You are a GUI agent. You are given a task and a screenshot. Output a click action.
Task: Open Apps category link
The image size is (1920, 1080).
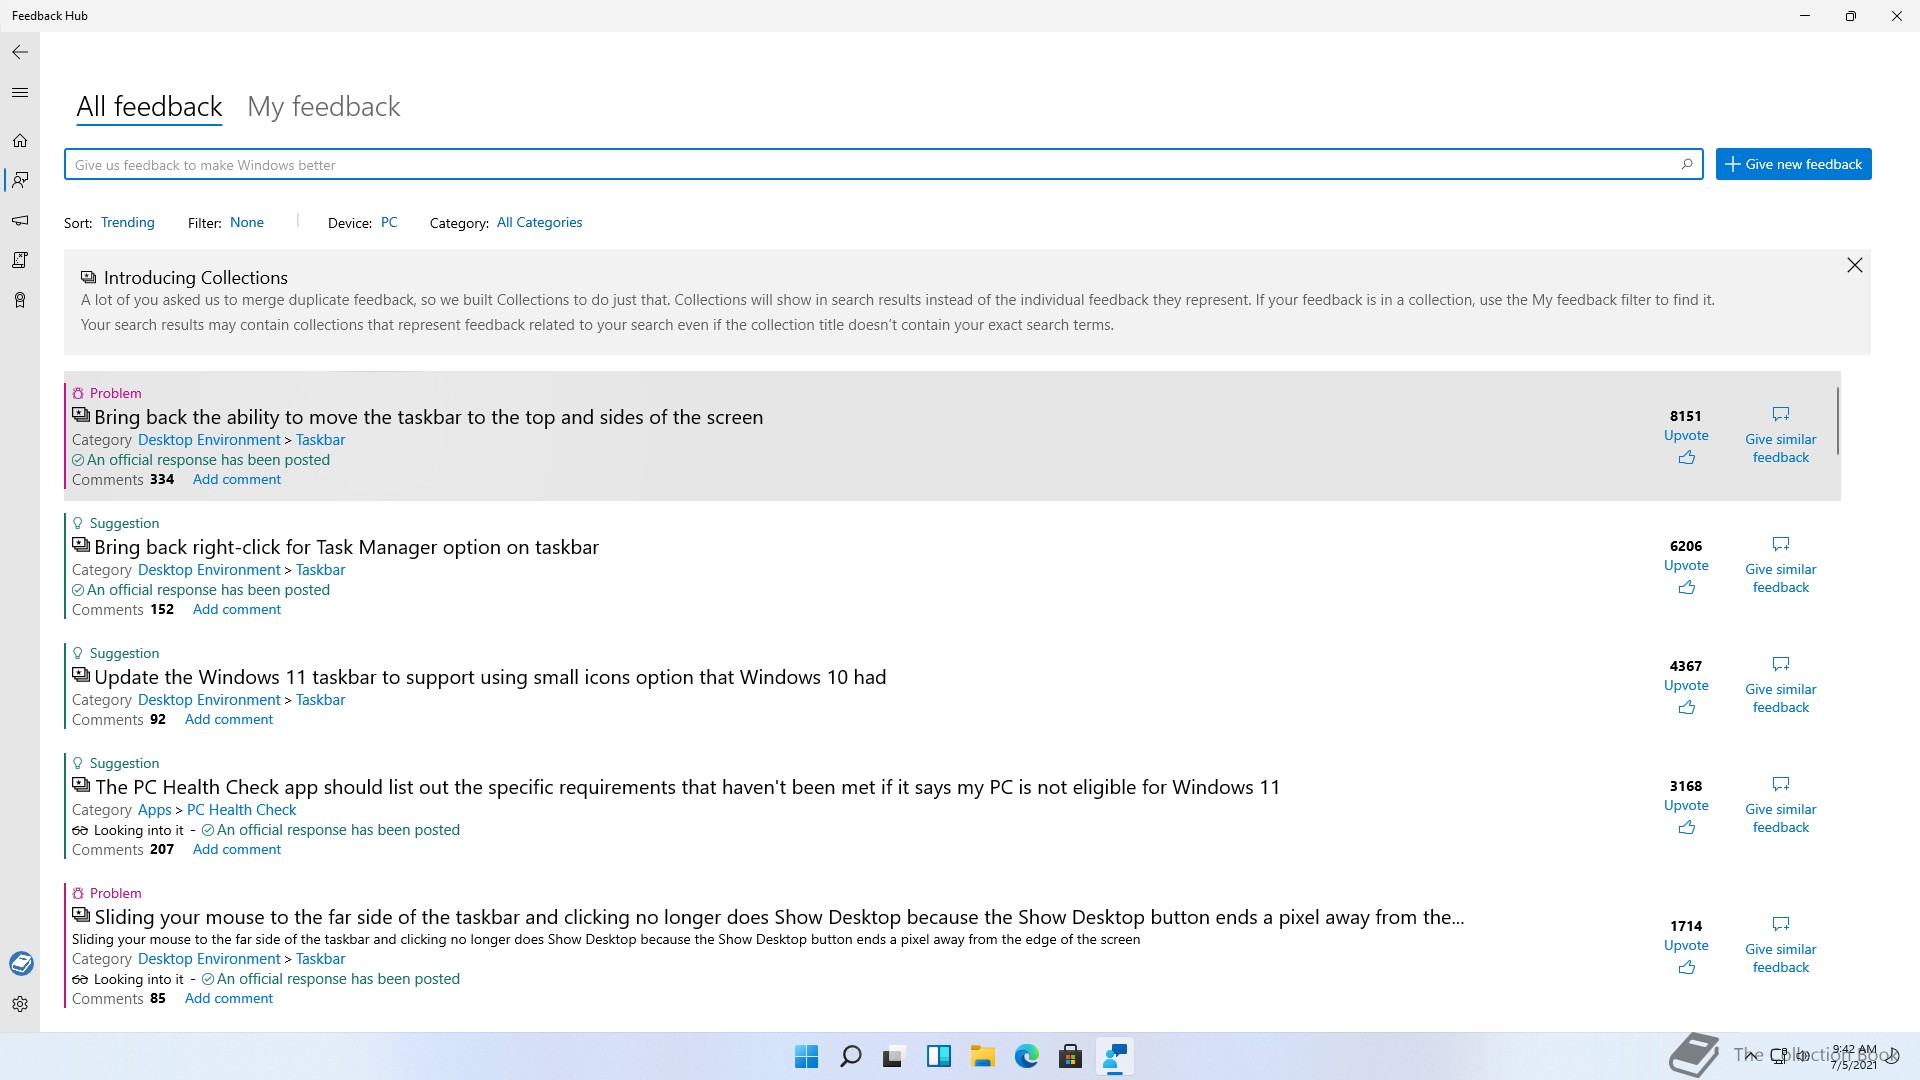click(155, 810)
